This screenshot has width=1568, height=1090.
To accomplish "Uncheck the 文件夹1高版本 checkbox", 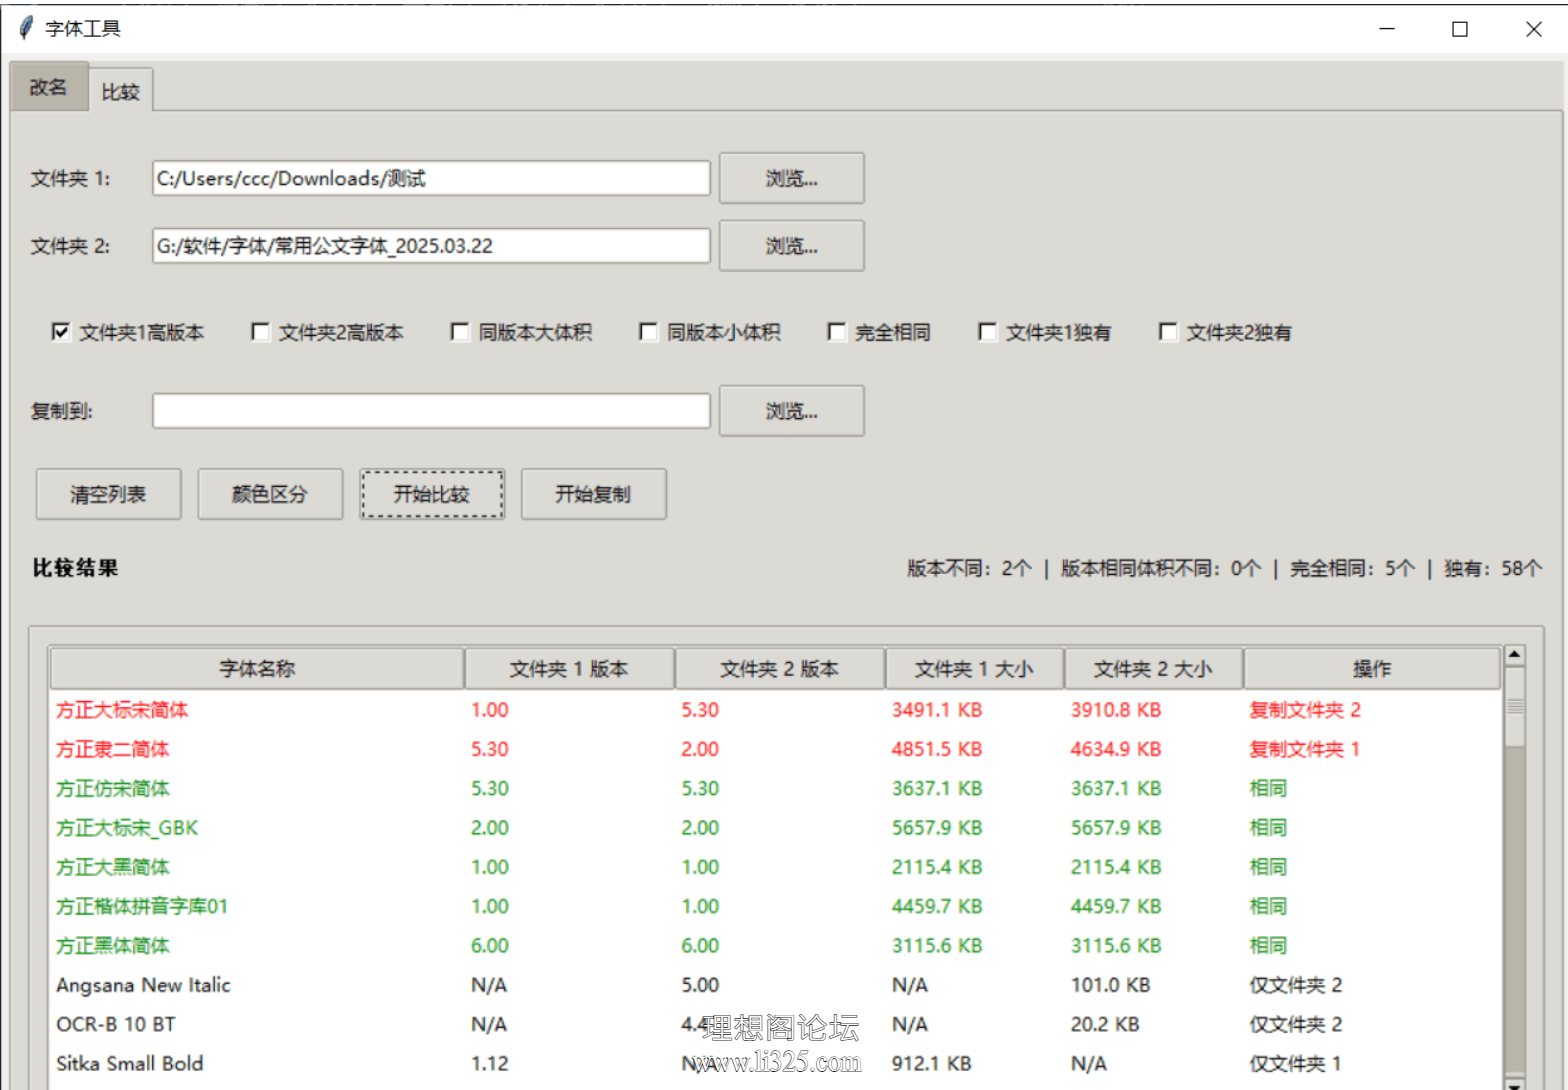I will tap(61, 332).
